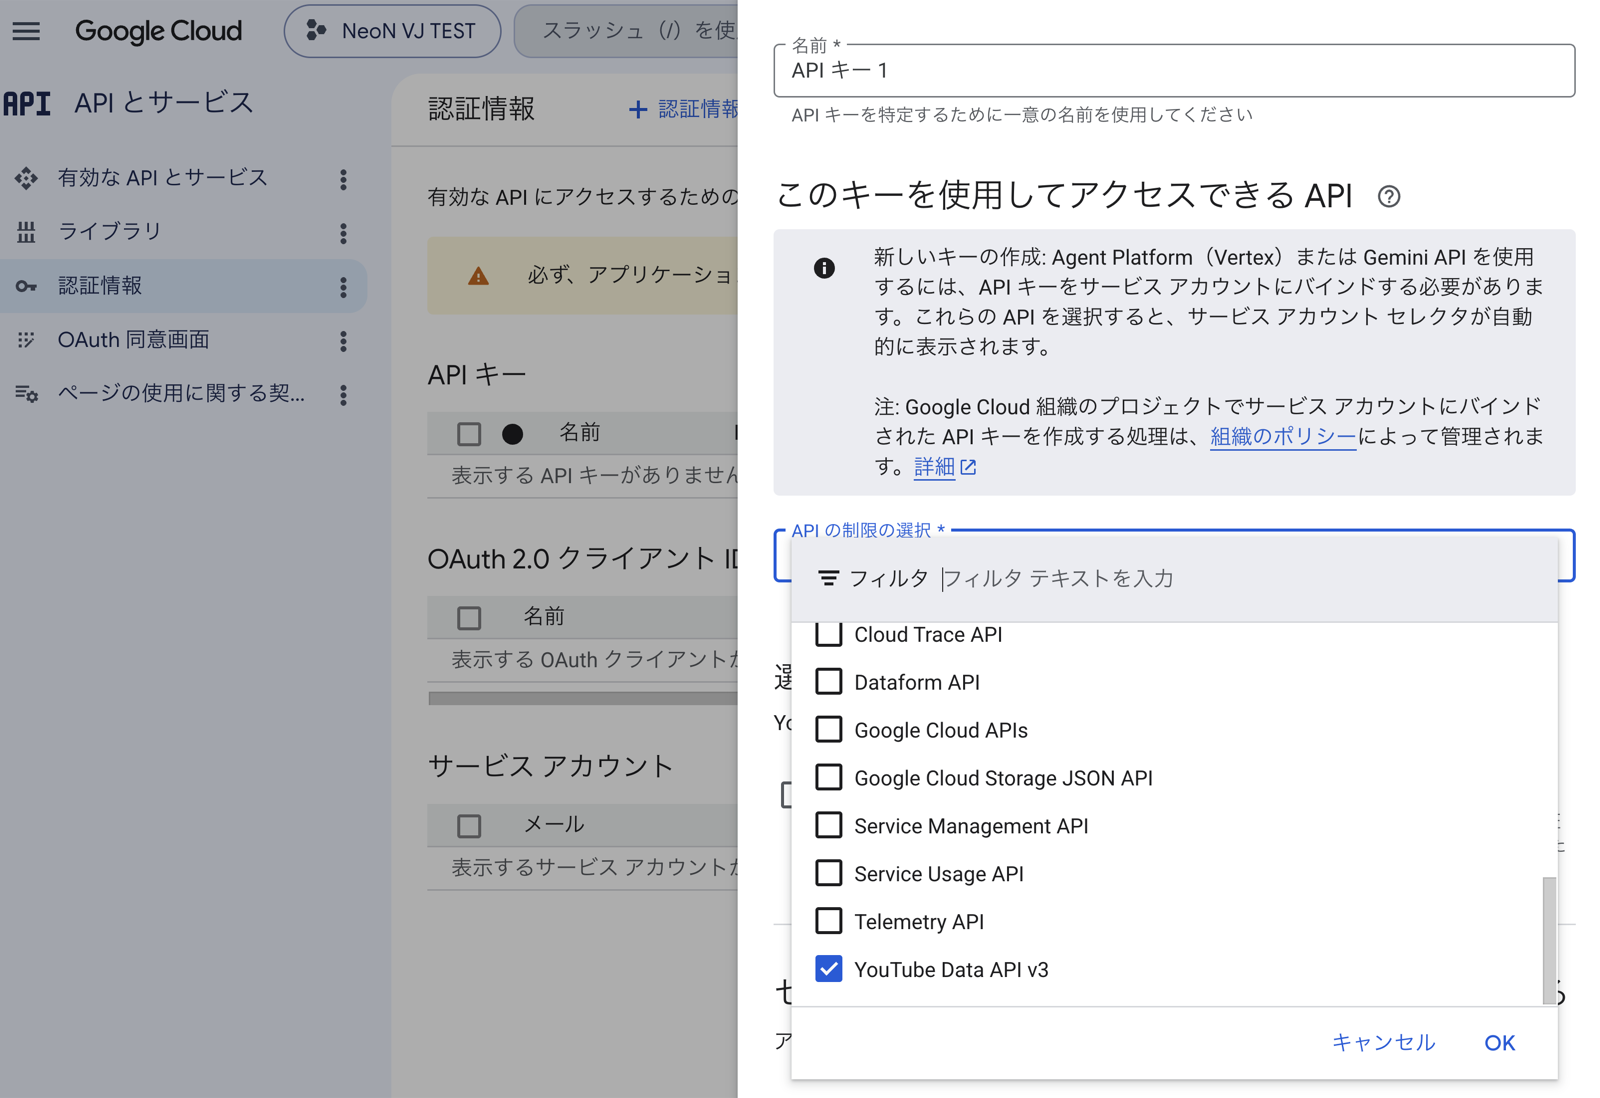The height and width of the screenshot is (1098, 1600).
Task: Click the key icon beside 認証情報
Action: (x=26, y=286)
